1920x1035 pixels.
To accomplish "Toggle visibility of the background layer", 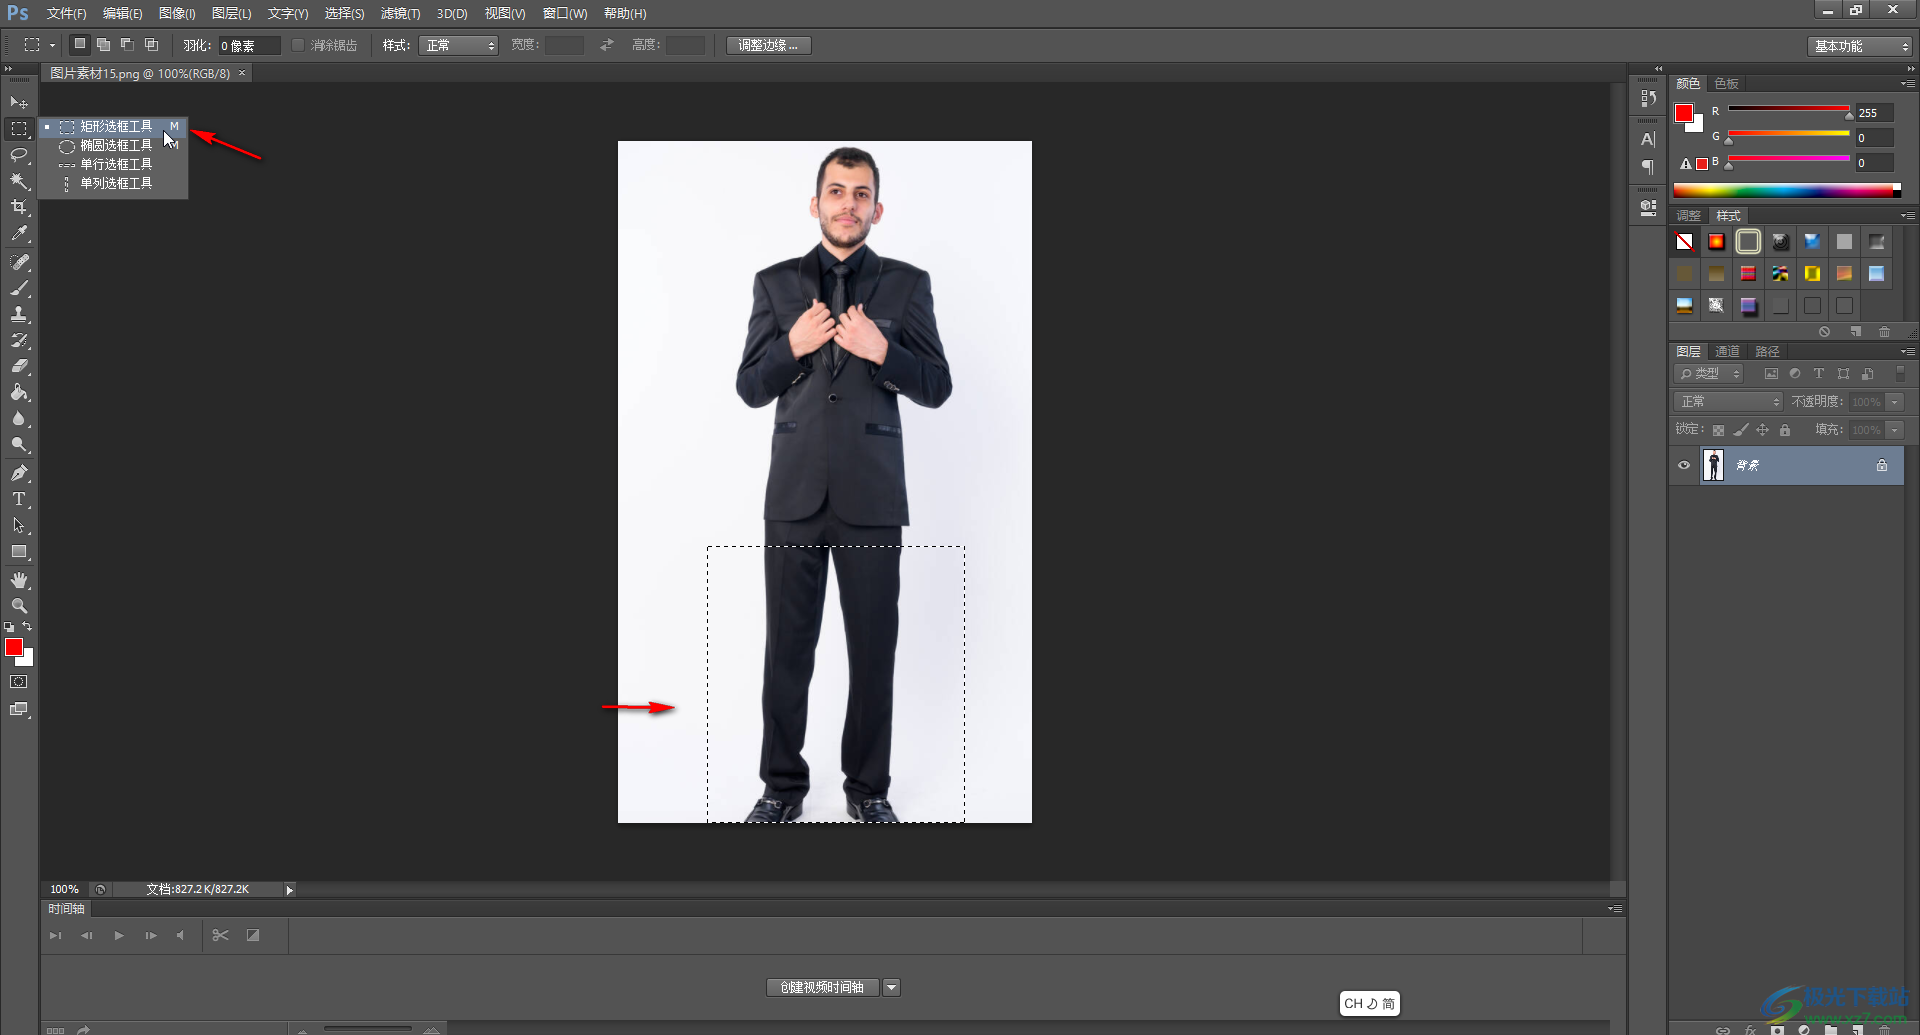I will (1684, 465).
